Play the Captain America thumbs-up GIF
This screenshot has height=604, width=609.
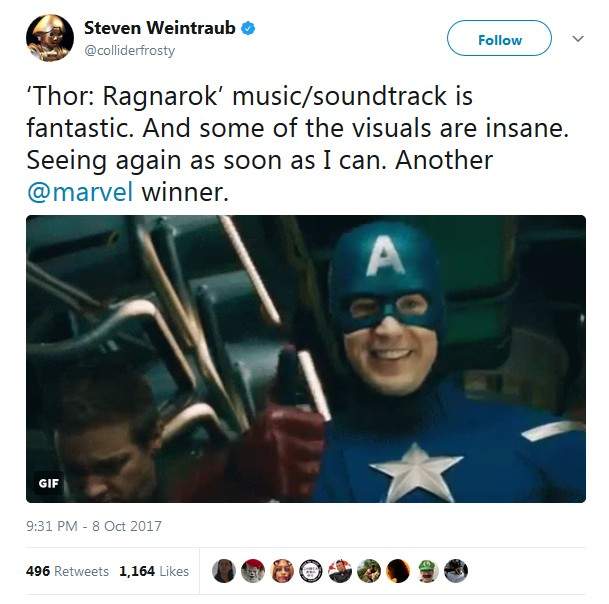(306, 358)
